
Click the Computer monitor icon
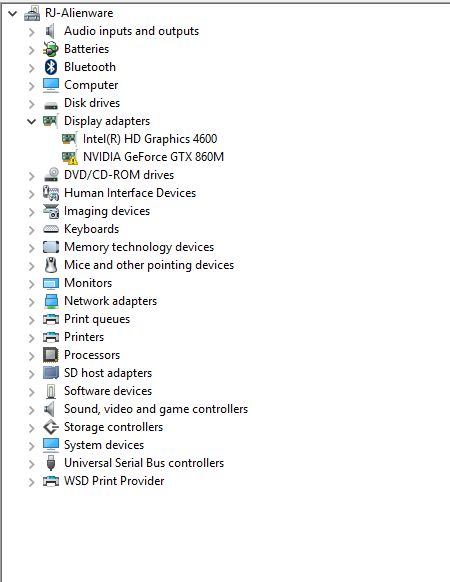coord(50,85)
